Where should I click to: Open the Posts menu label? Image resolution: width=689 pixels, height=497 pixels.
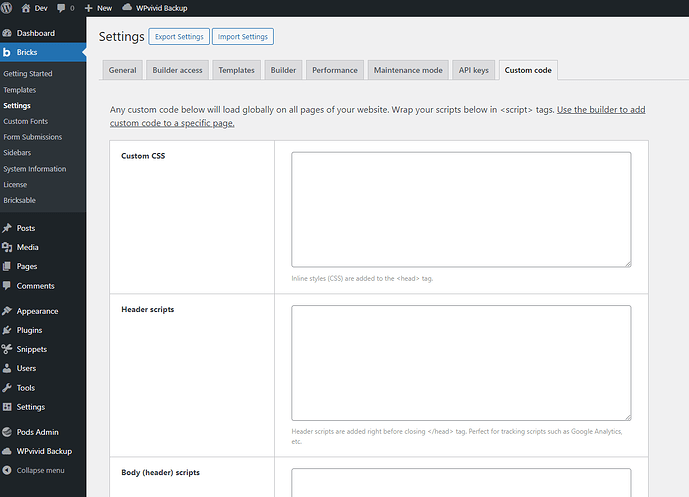[26, 228]
